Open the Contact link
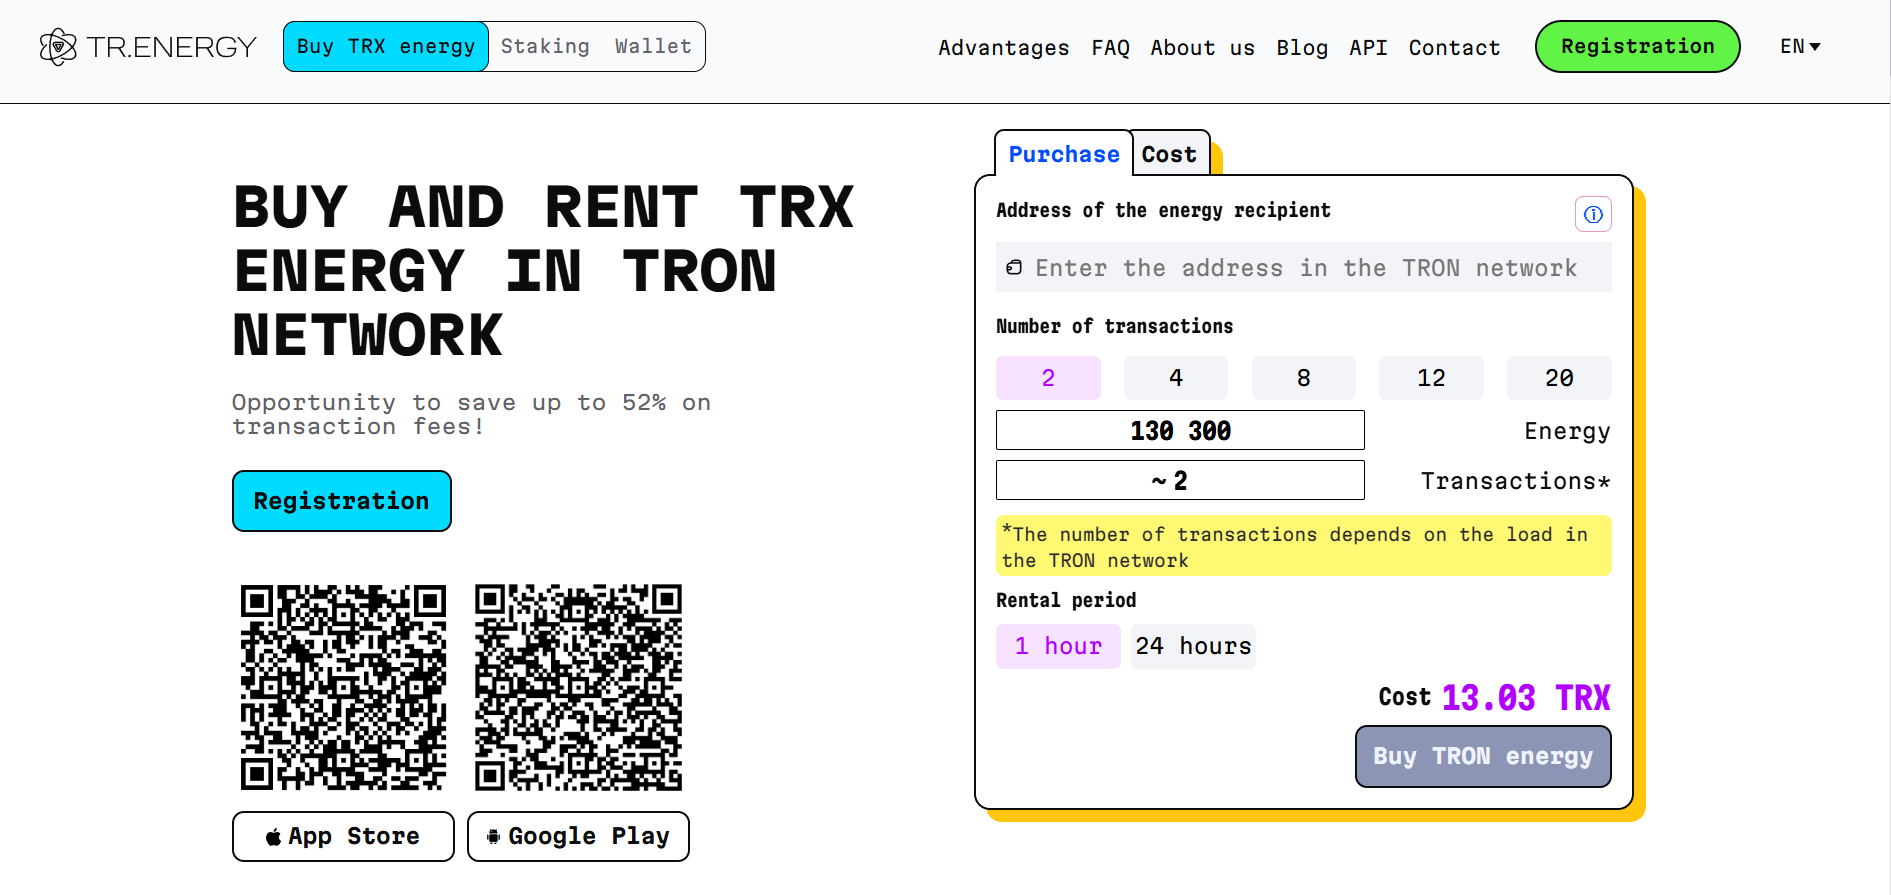This screenshot has height=895, width=1891. click(x=1454, y=48)
